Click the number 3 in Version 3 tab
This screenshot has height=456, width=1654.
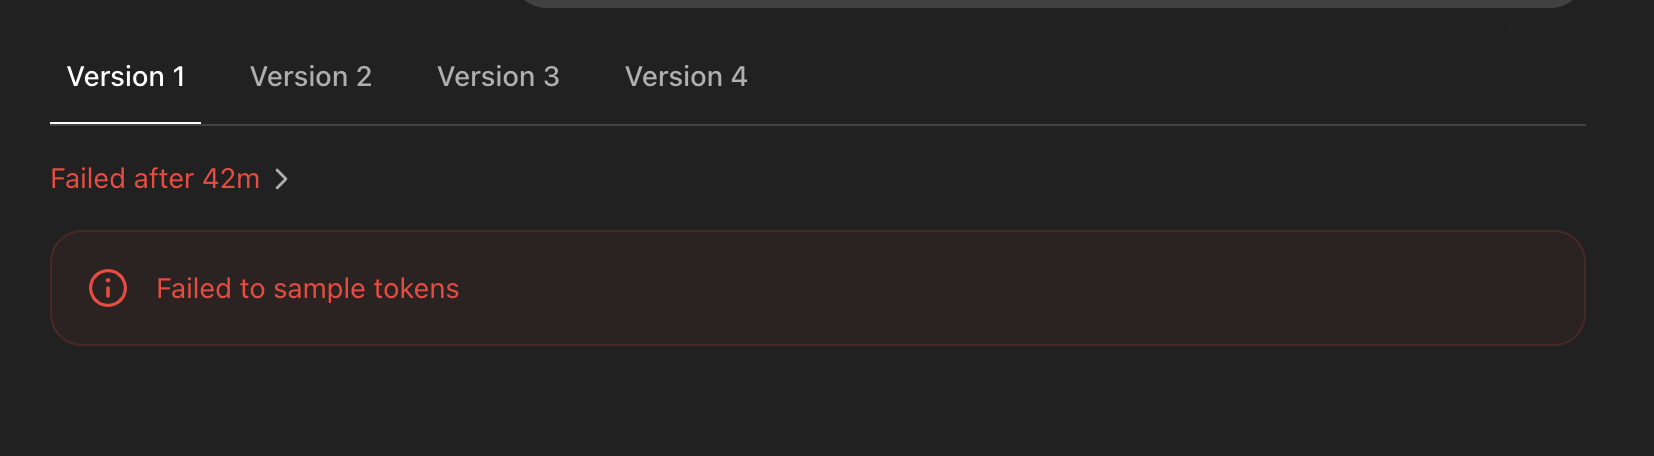tap(551, 77)
